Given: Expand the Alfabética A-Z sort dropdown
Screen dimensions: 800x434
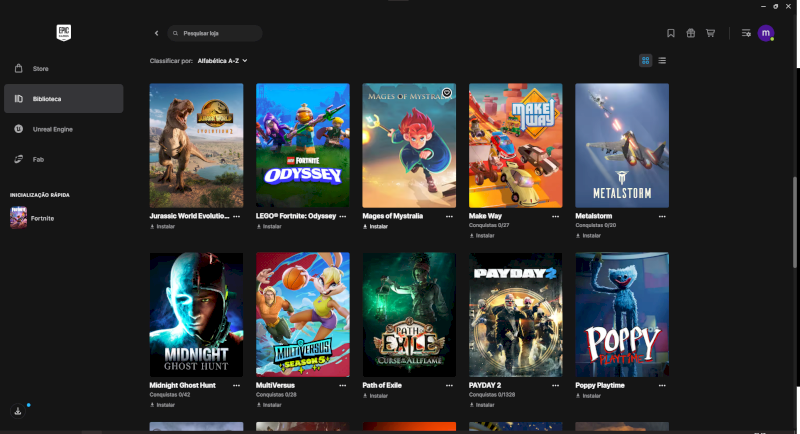Looking at the screenshot, I should tap(222, 61).
